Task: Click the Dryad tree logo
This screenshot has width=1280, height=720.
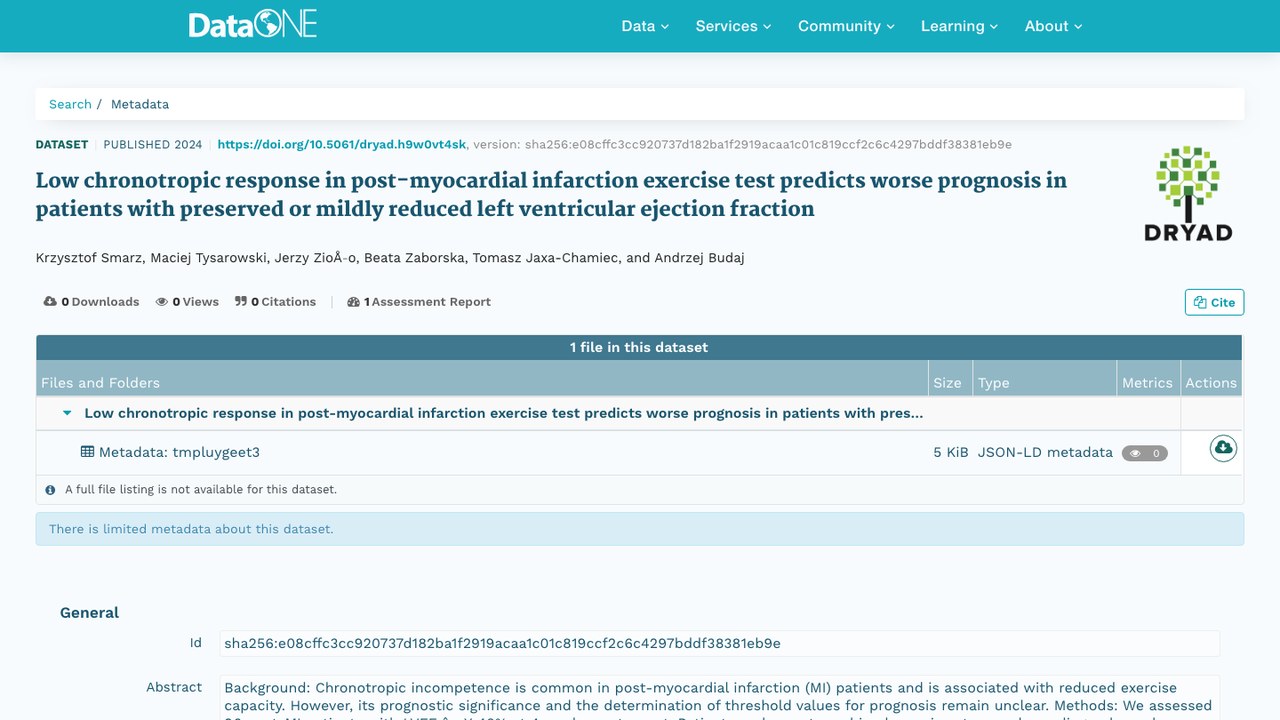Action: (1188, 194)
